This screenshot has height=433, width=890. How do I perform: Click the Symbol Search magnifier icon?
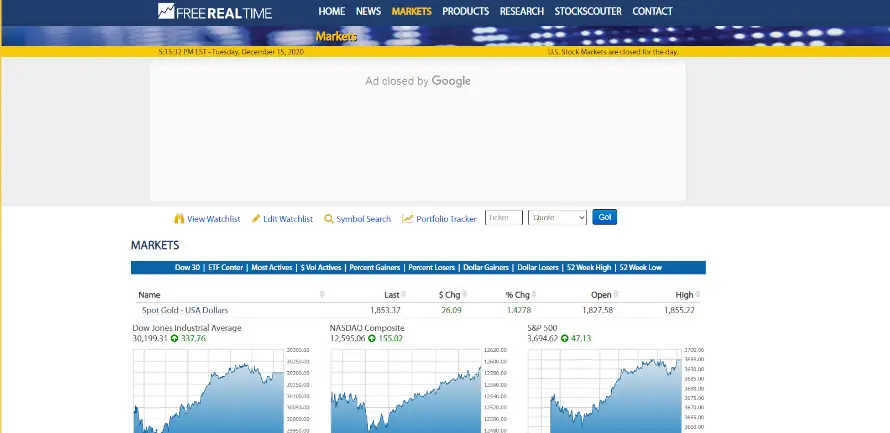click(329, 218)
